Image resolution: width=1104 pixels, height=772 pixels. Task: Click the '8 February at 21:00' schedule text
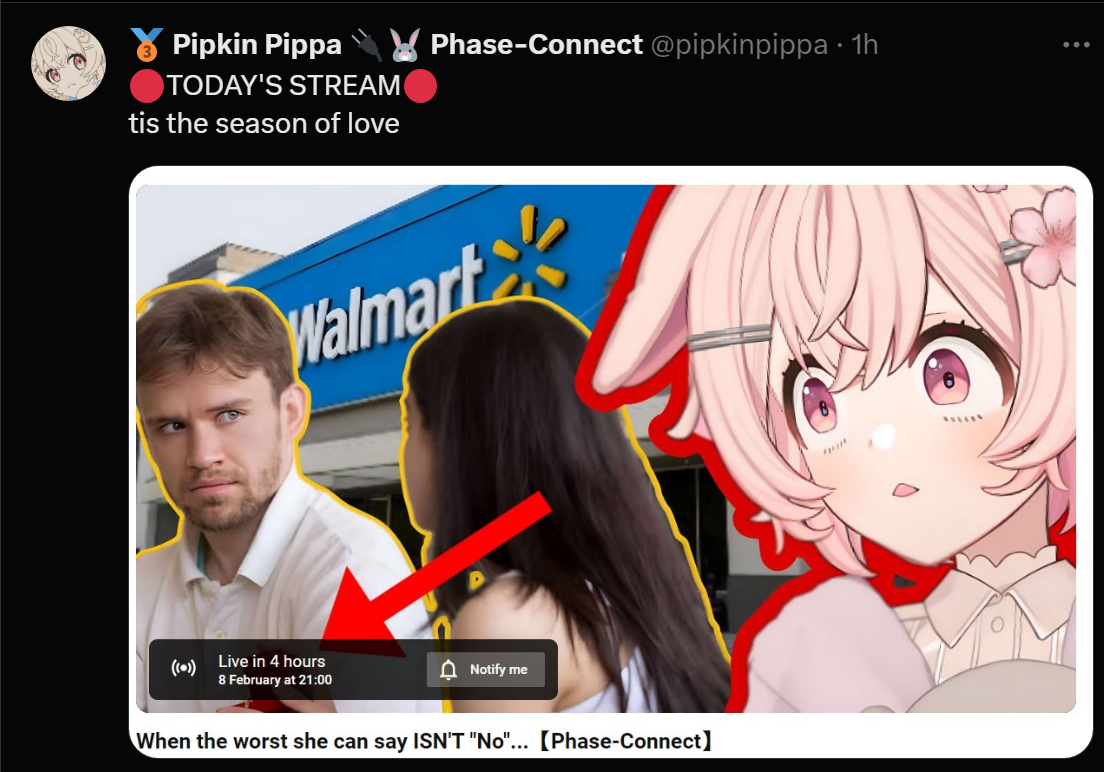point(275,680)
